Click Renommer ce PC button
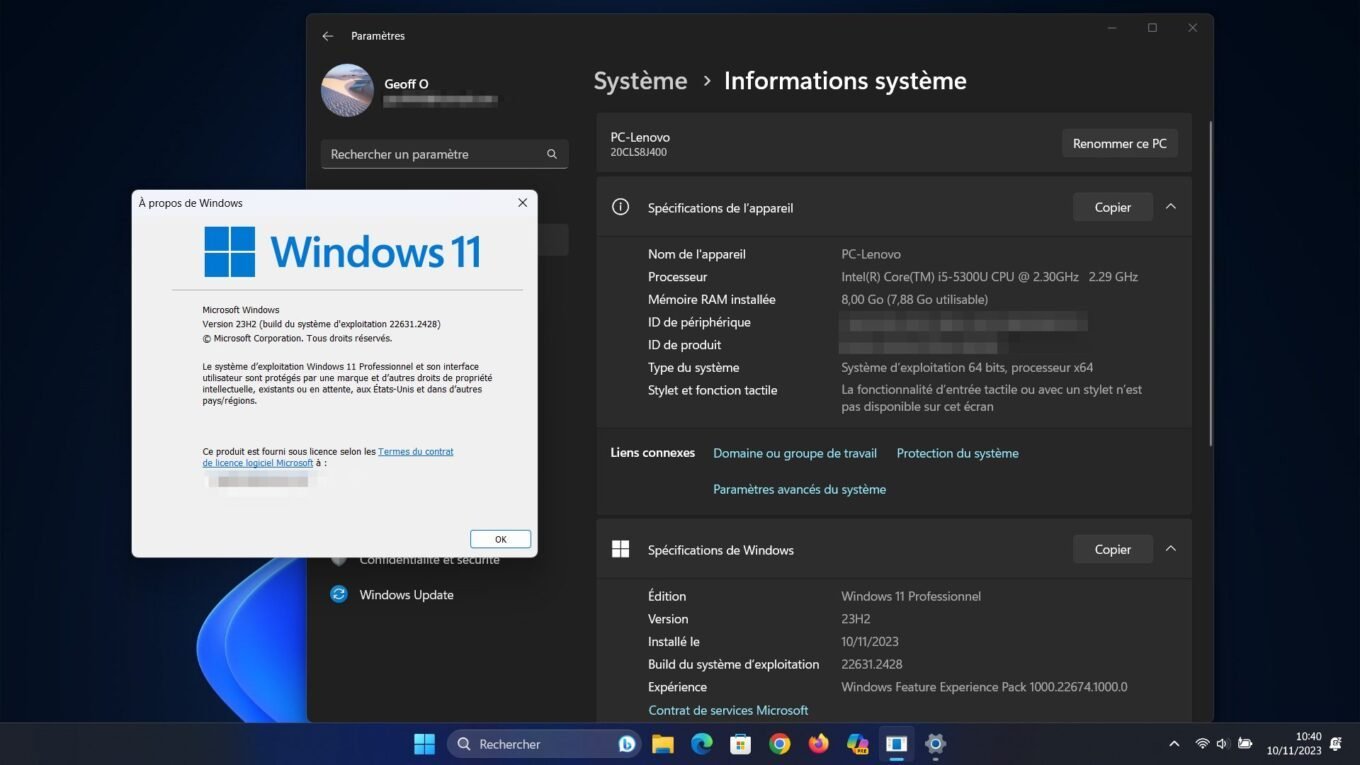The image size is (1360, 765). (1119, 143)
